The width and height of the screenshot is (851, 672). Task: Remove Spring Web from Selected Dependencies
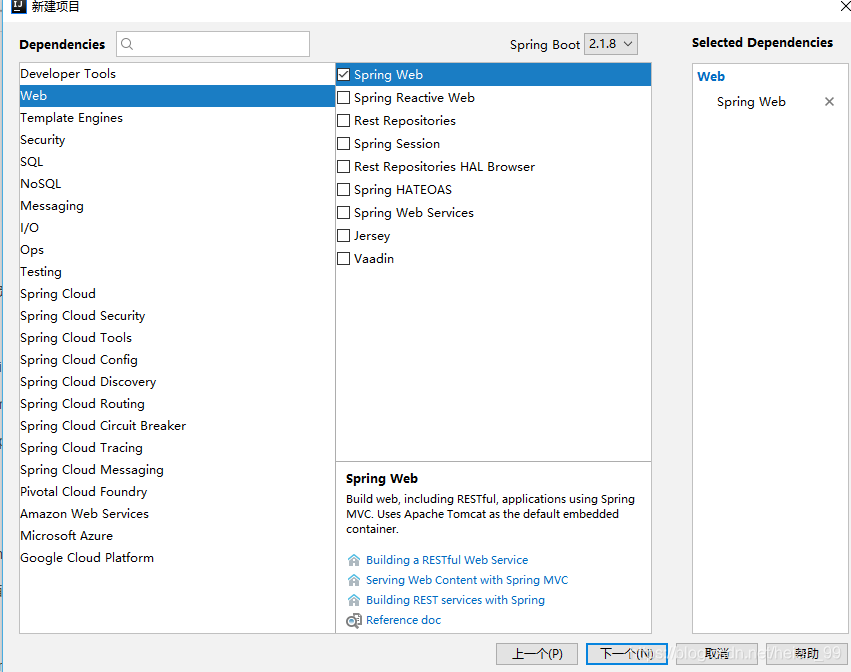click(x=829, y=102)
